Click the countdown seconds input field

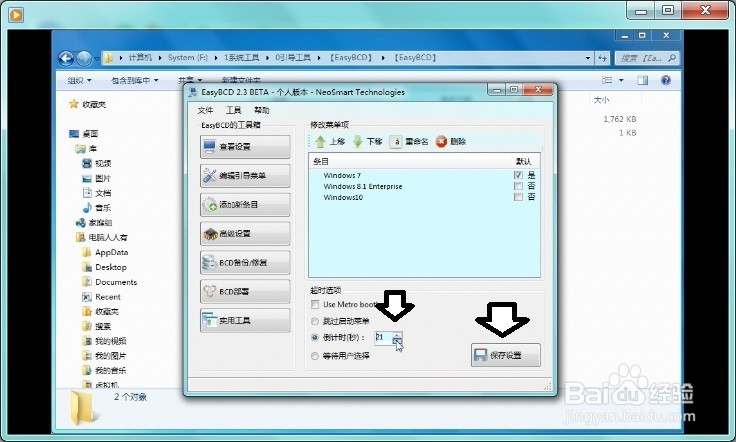click(383, 337)
